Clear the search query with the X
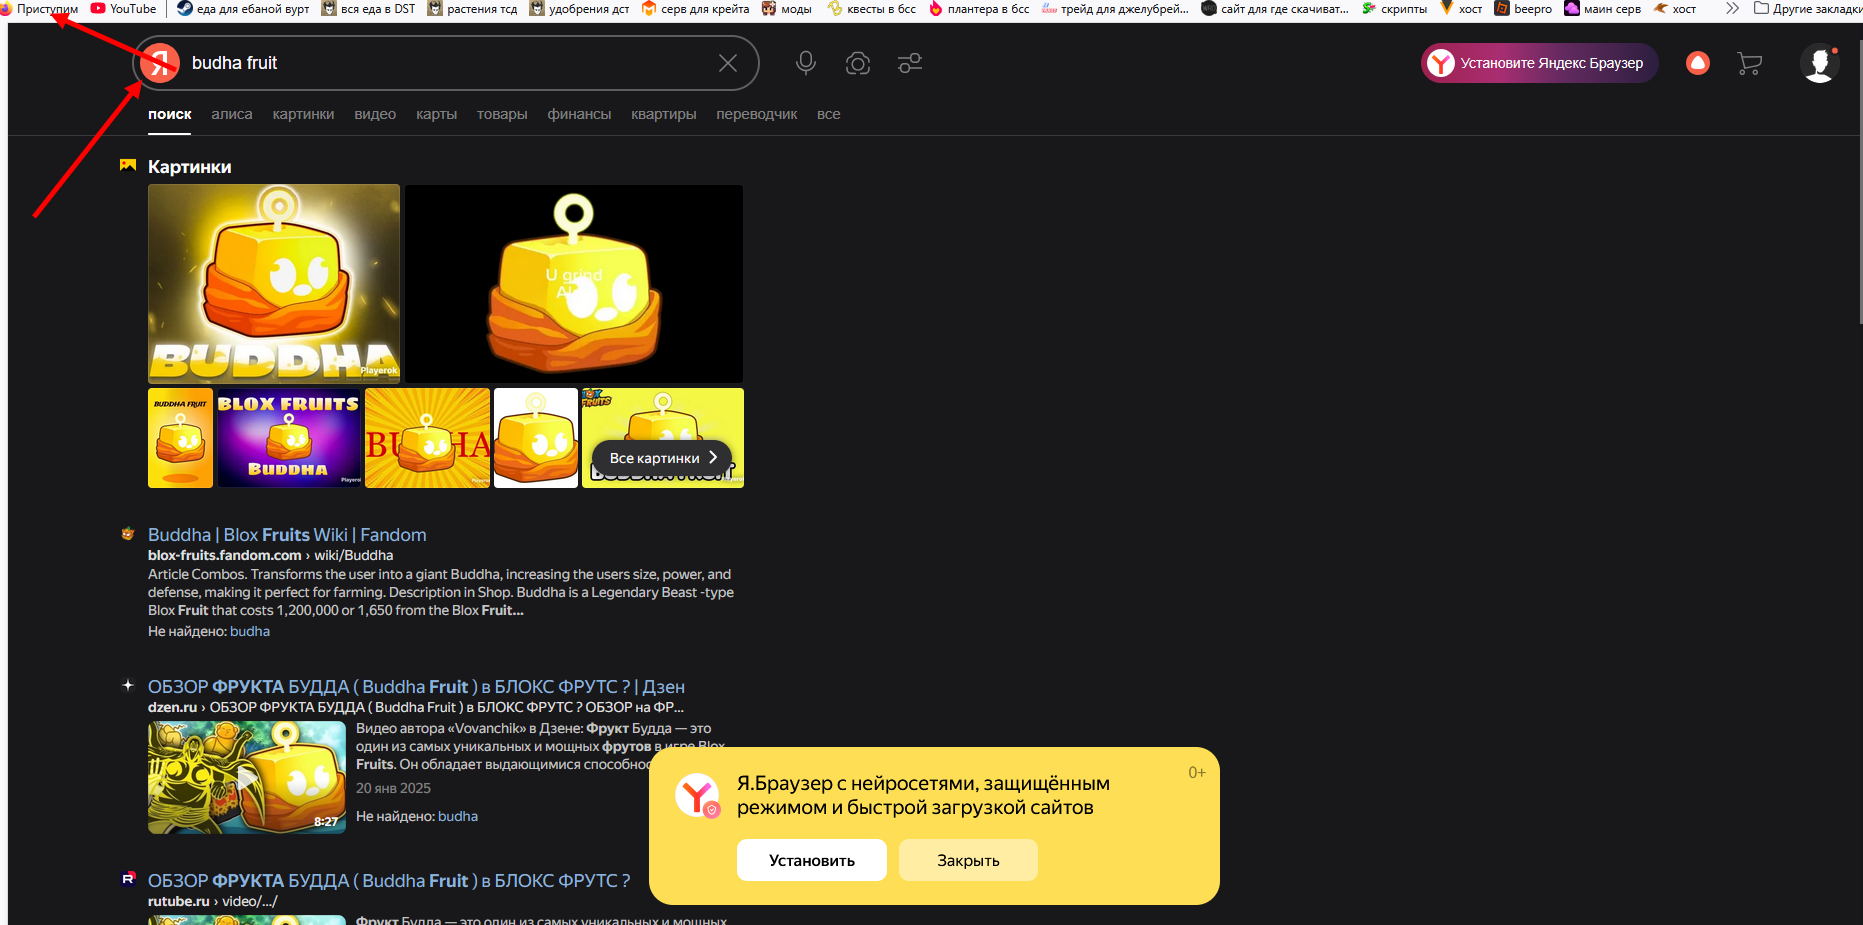 (728, 63)
